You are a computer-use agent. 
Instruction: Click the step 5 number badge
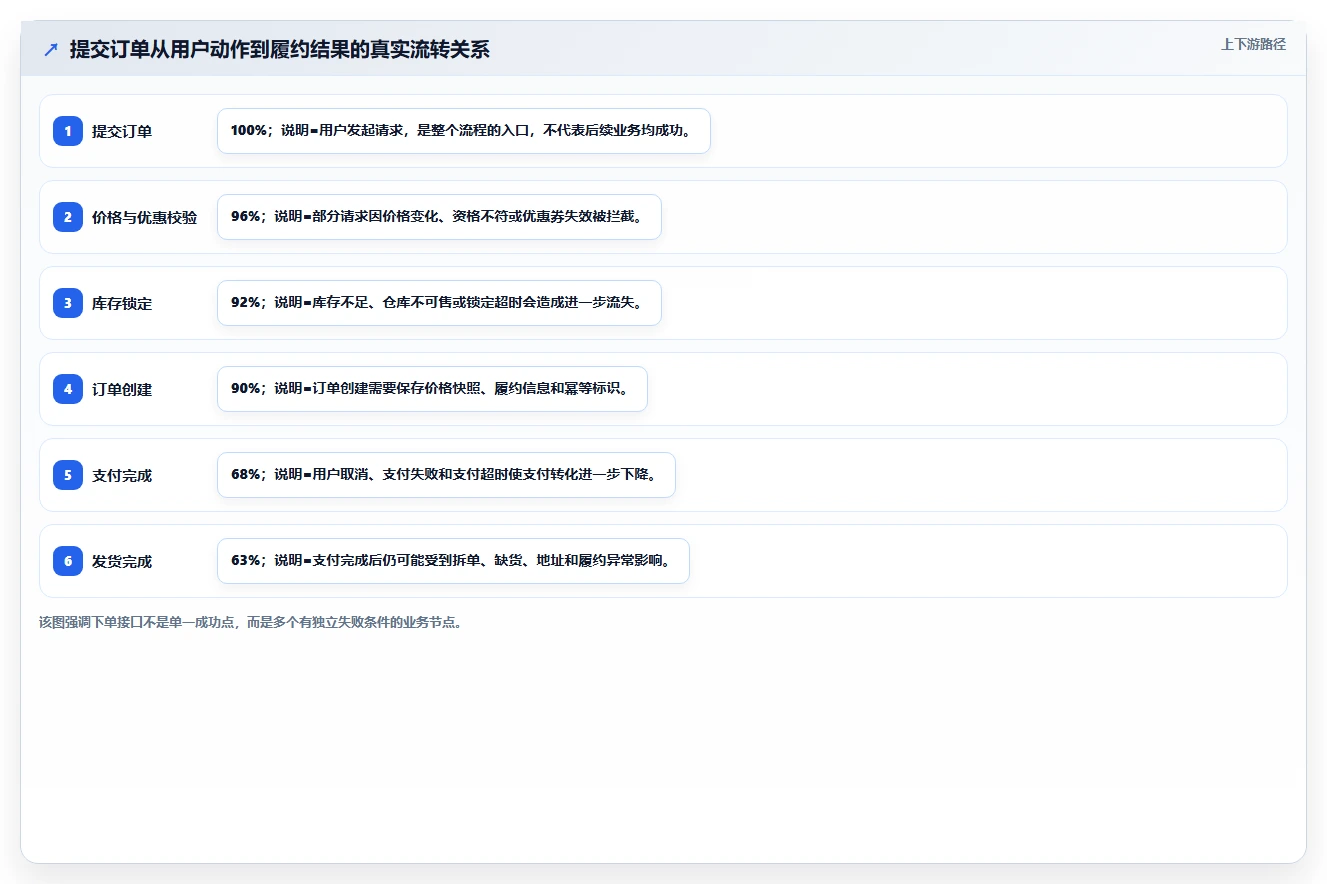(x=68, y=475)
